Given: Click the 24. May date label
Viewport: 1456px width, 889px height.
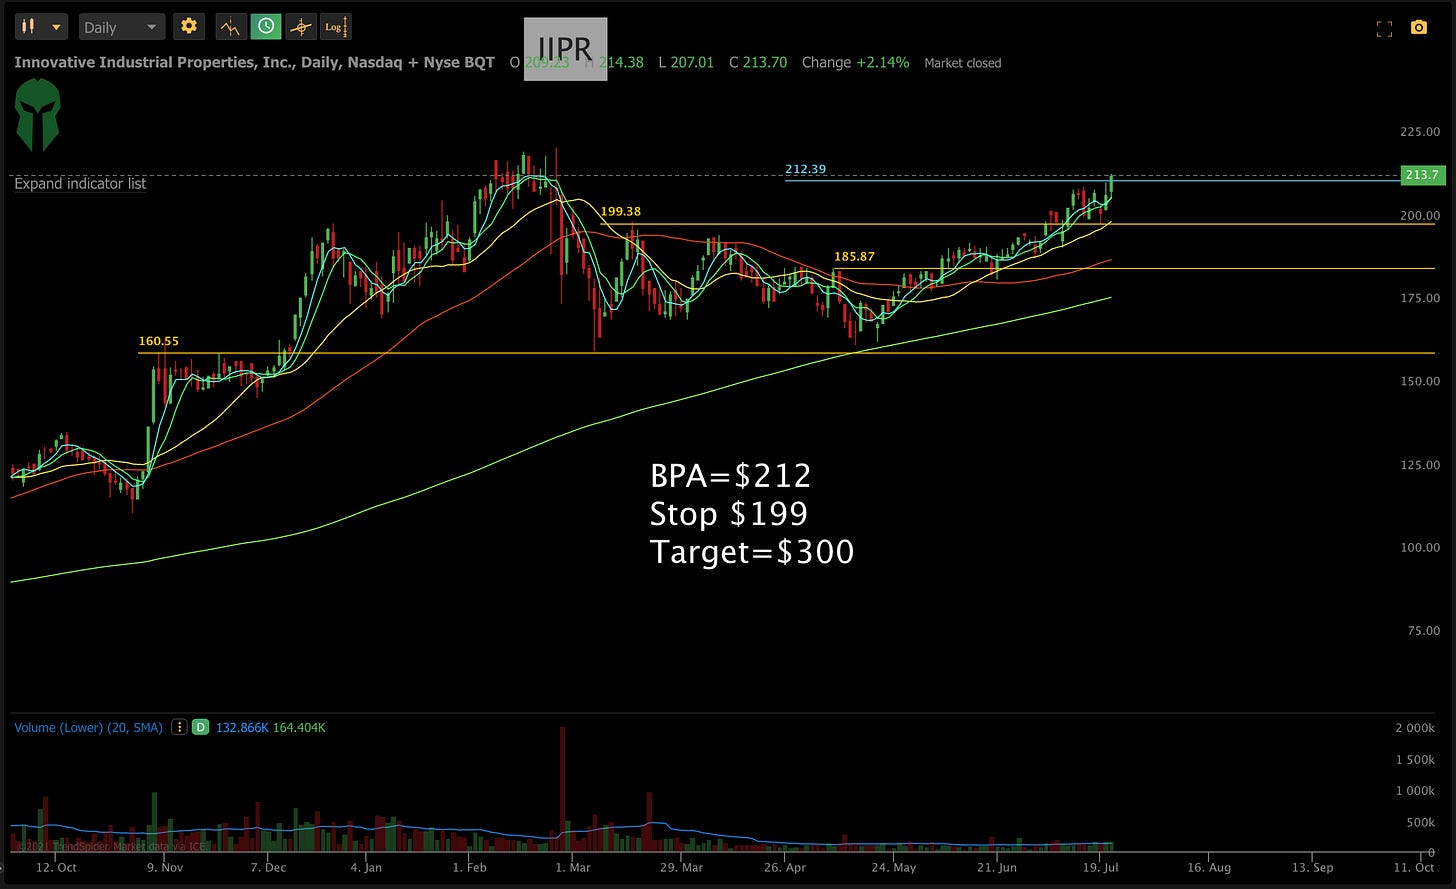Looking at the screenshot, I should tap(893, 867).
